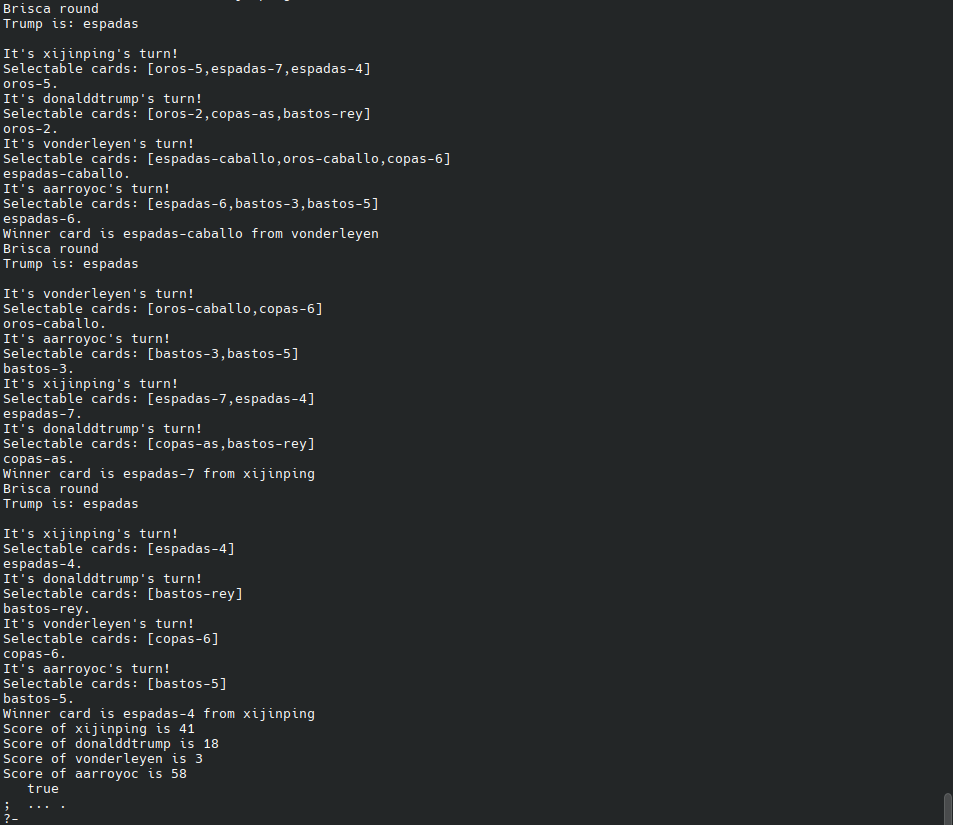Click the winner line for espadas-caballo
Viewport: 953px width, 825px height.
click(191, 234)
